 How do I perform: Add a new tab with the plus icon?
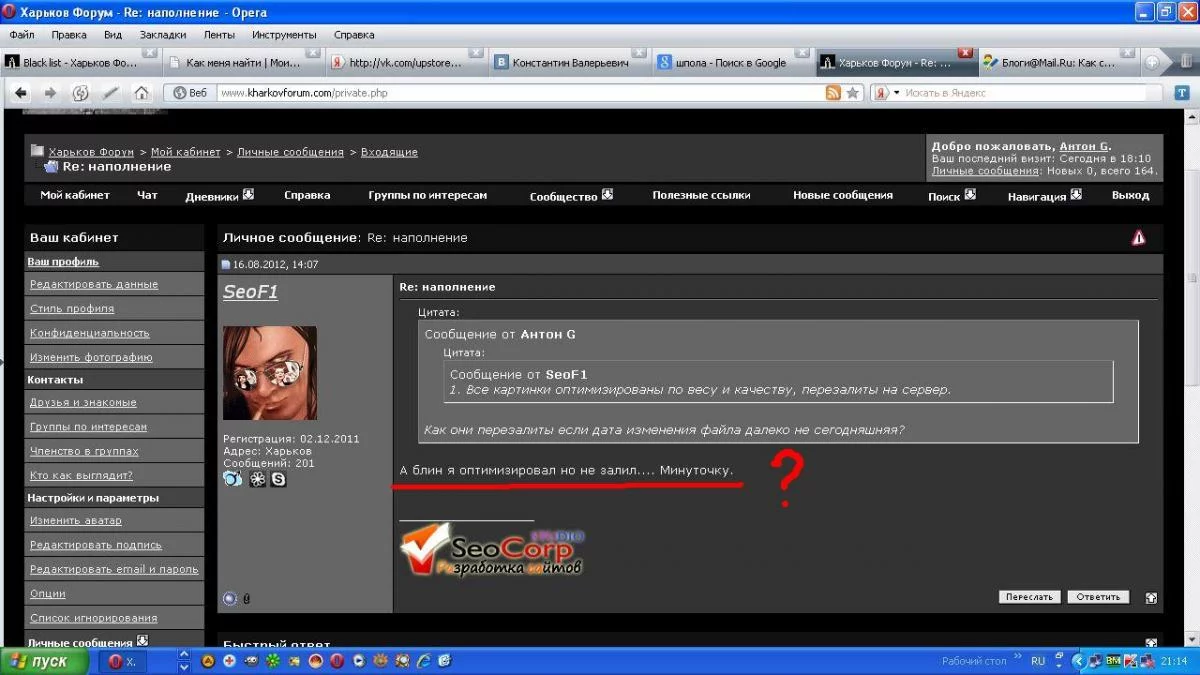[x=1152, y=62]
